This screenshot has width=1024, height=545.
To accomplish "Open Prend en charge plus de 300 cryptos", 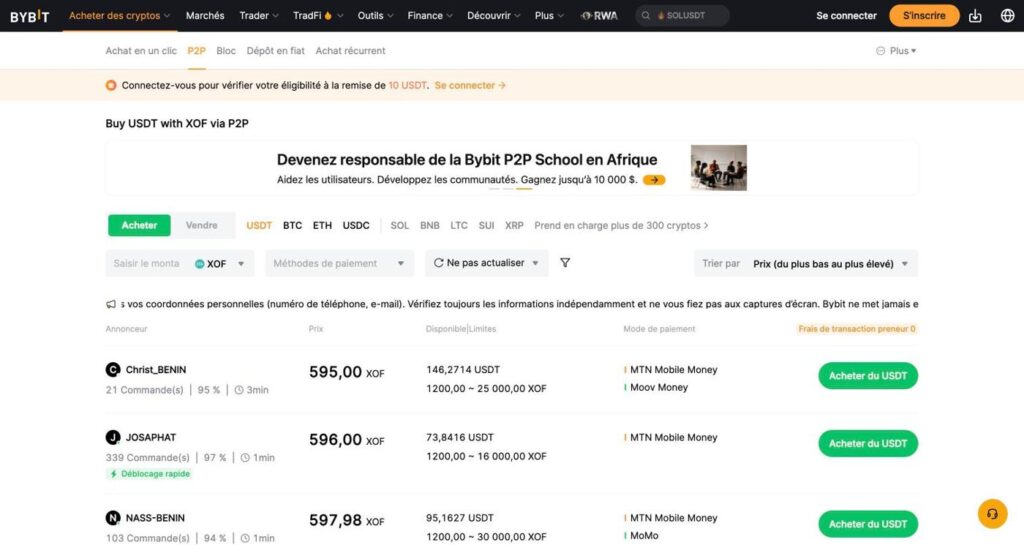I will [x=621, y=225].
